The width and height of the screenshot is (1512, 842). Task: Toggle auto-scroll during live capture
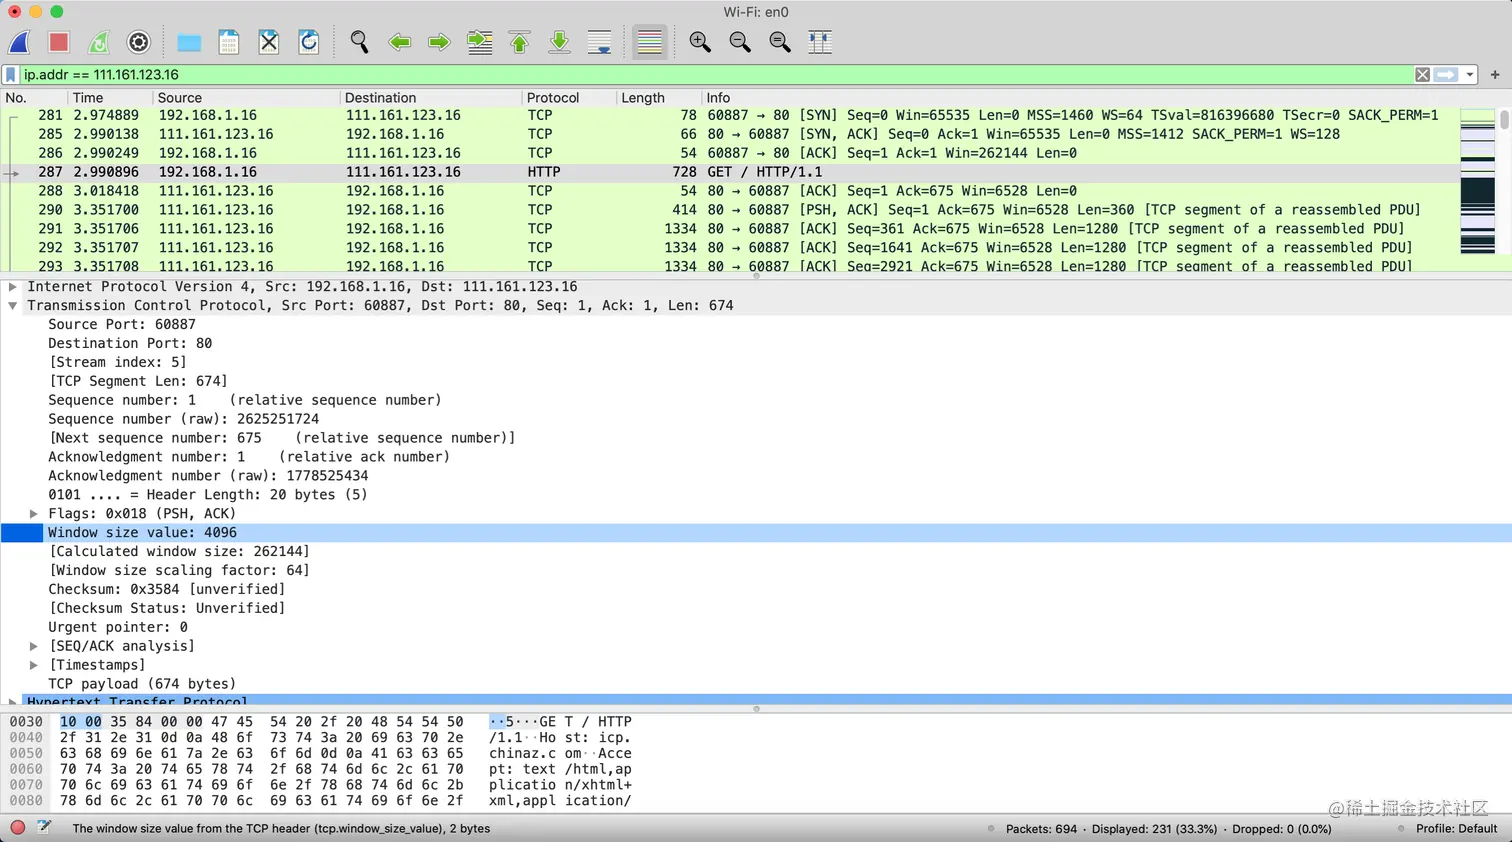(600, 42)
